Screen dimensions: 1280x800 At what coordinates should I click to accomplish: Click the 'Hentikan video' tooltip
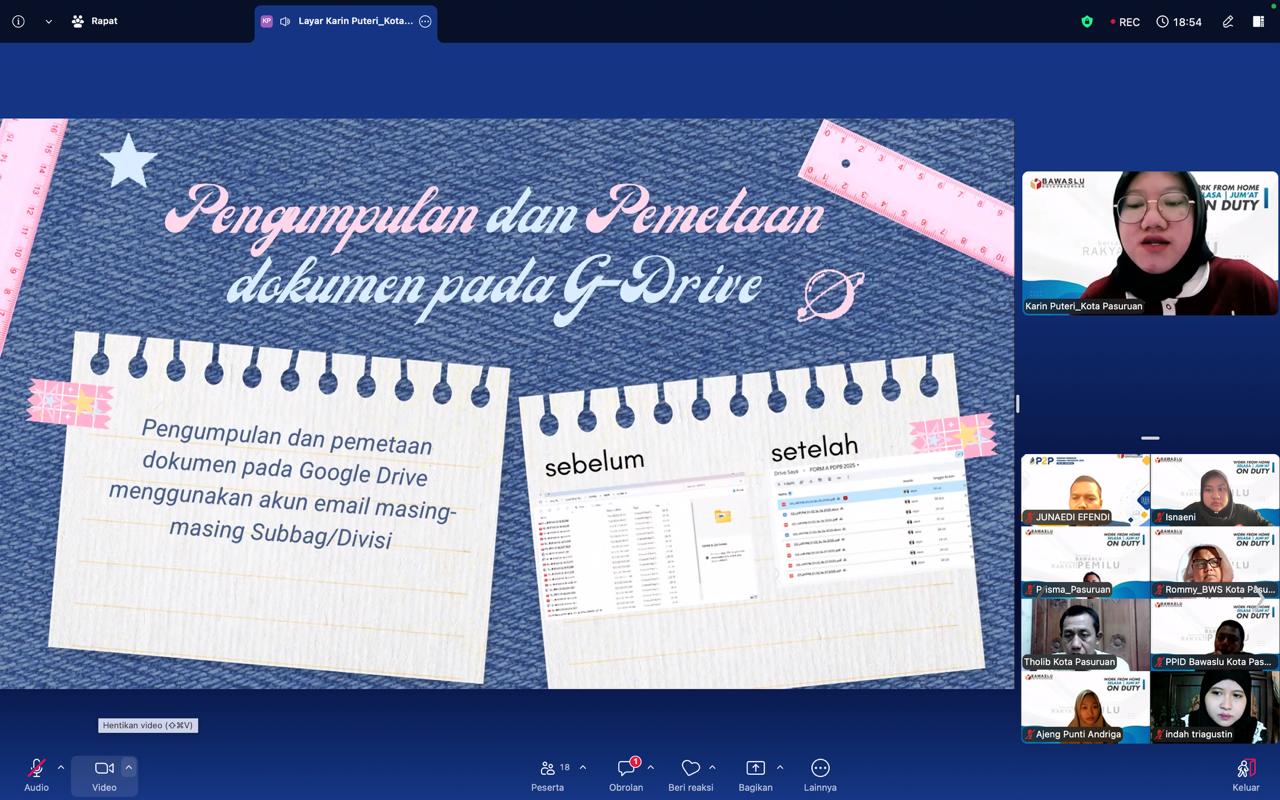point(148,725)
